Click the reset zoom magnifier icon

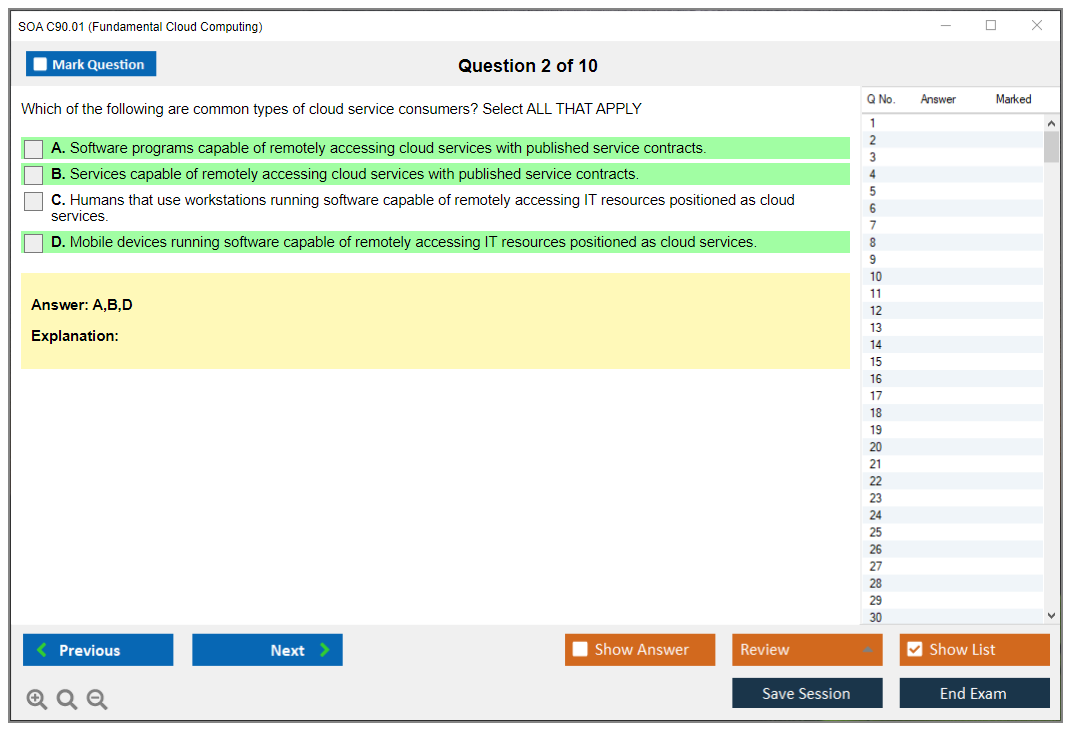(x=67, y=699)
